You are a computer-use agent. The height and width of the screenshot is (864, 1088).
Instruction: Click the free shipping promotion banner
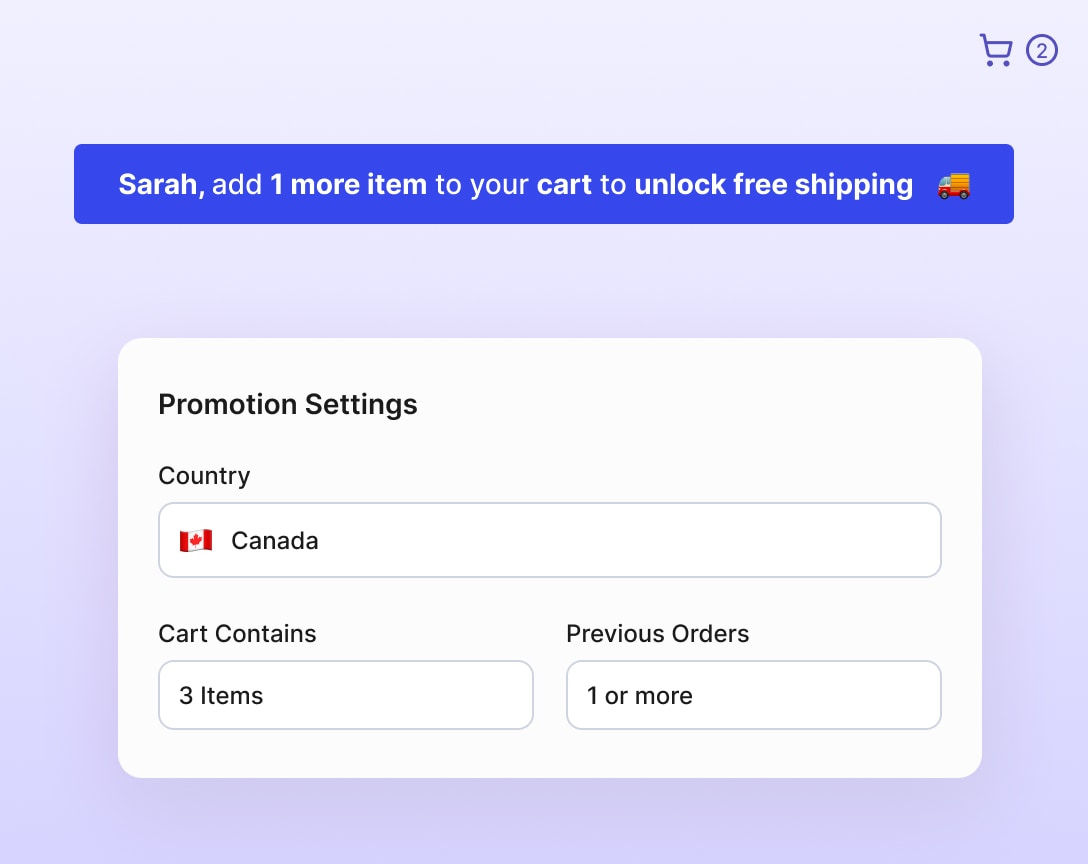[x=544, y=184]
